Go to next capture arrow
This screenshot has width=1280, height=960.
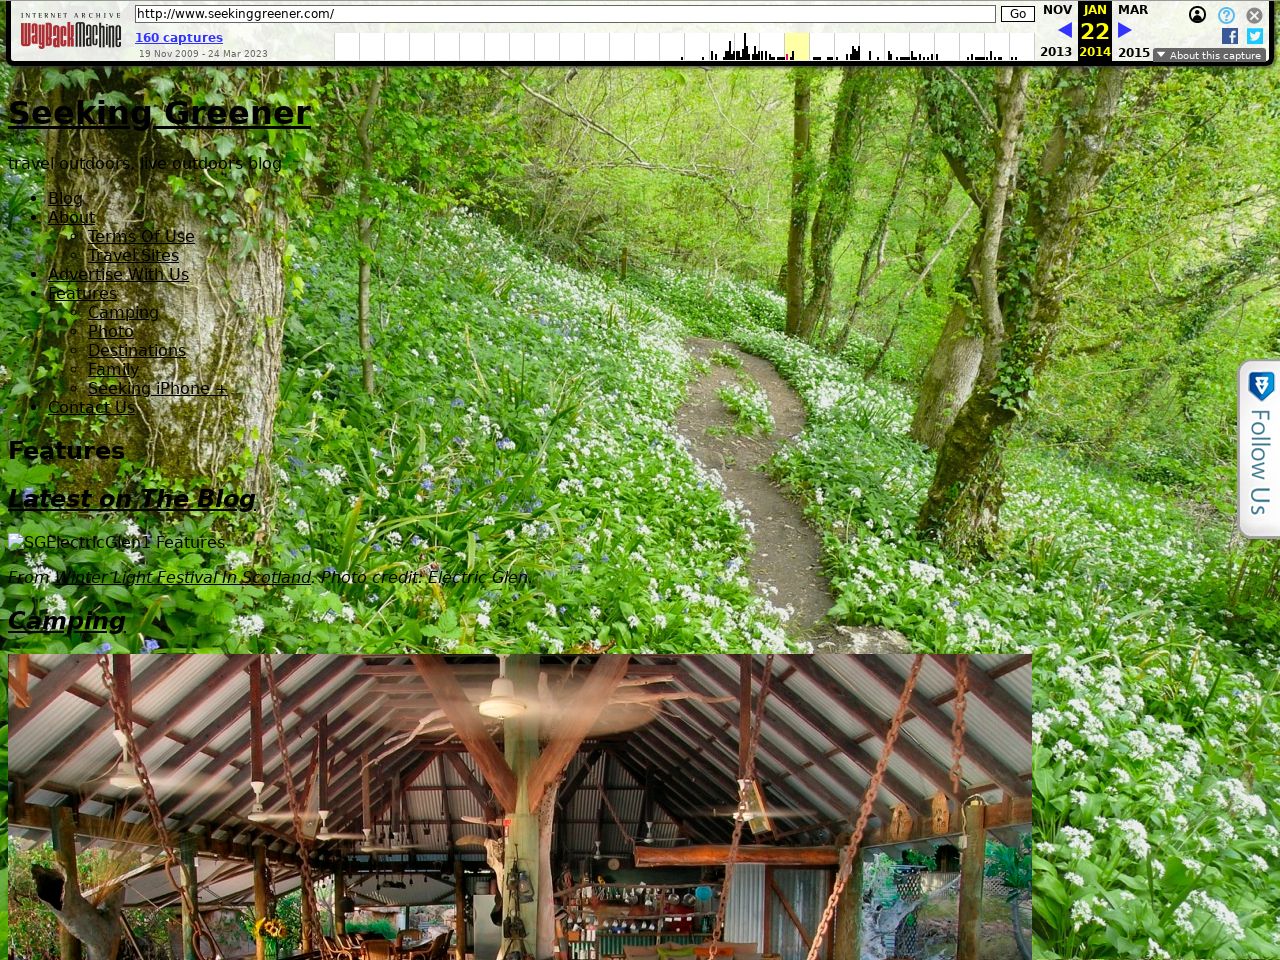point(1125,31)
